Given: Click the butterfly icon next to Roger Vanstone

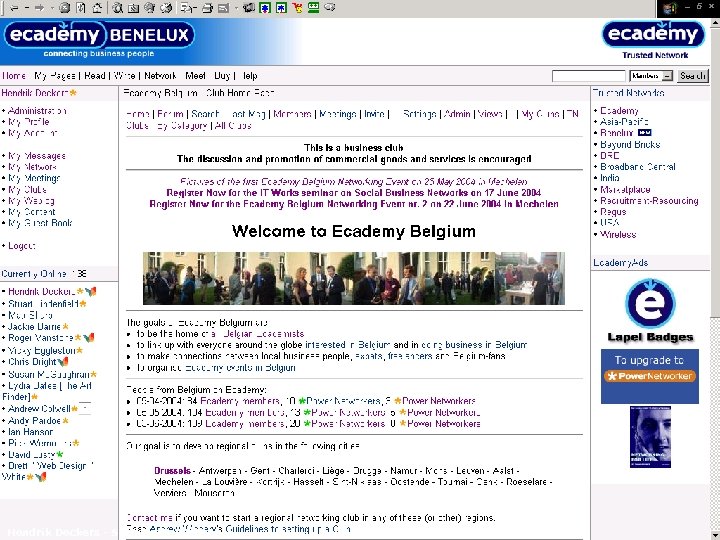Looking at the screenshot, I should (x=89, y=338).
